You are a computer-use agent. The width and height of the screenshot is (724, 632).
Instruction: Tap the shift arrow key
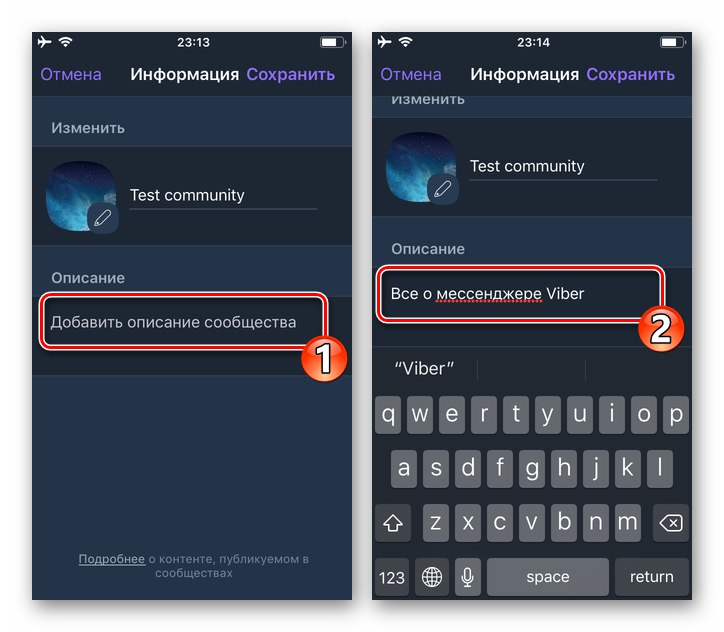point(393,523)
